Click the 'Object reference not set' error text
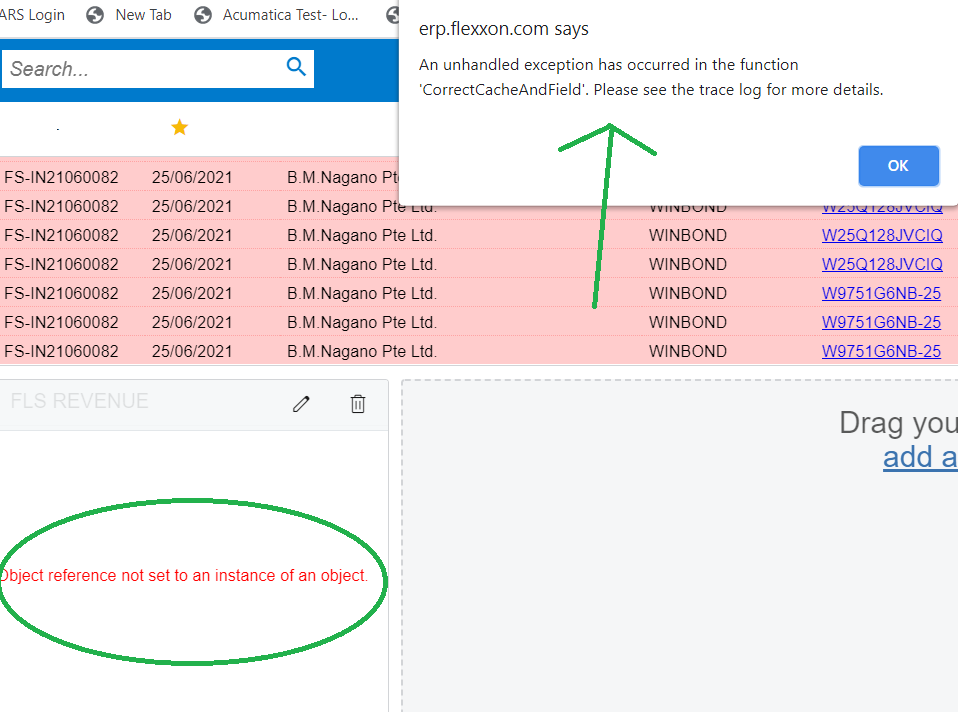 click(x=184, y=576)
